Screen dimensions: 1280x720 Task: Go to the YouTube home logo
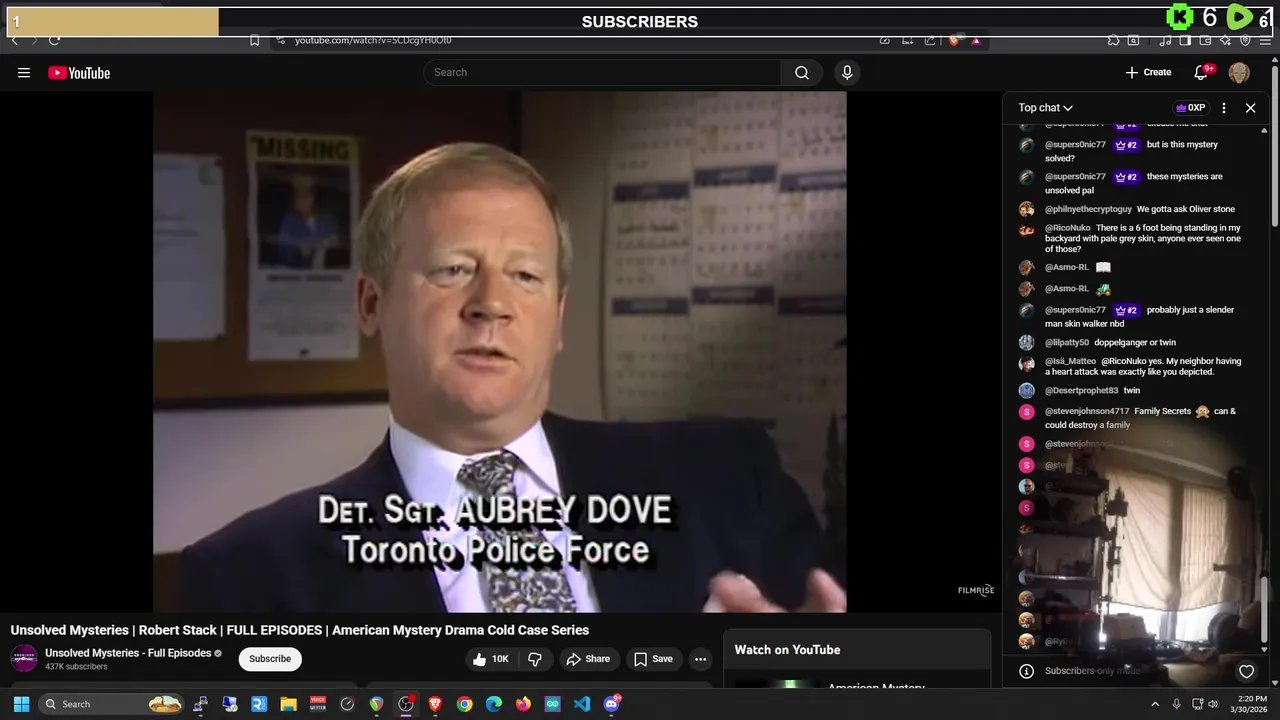[x=79, y=72]
